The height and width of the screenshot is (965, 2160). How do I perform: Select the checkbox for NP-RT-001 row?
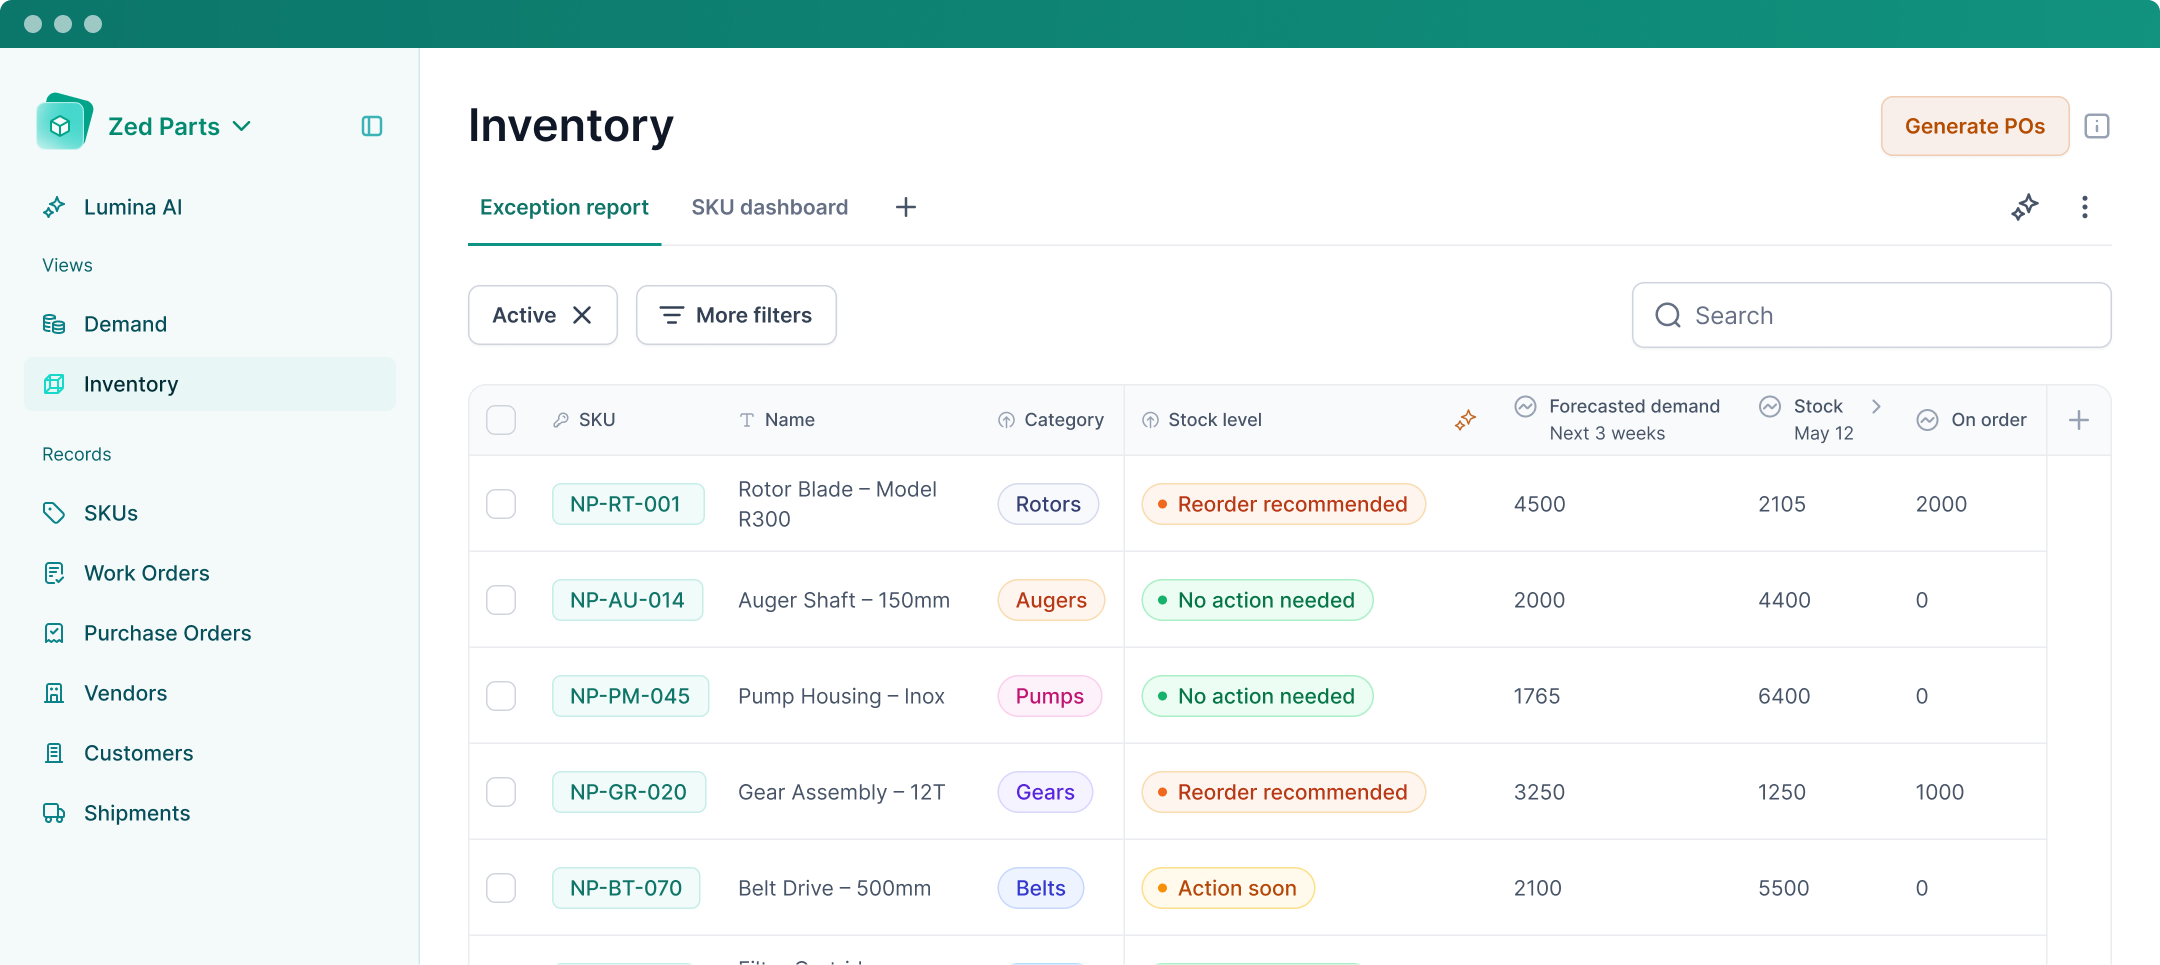coord(501,504)
